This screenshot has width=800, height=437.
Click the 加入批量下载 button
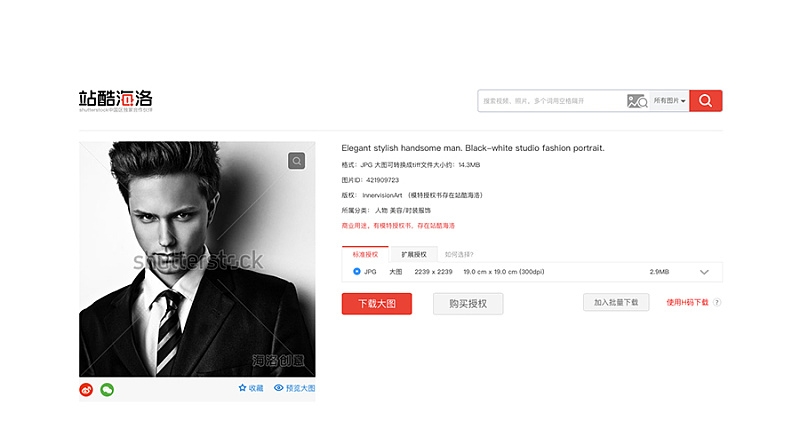[616, 302]
